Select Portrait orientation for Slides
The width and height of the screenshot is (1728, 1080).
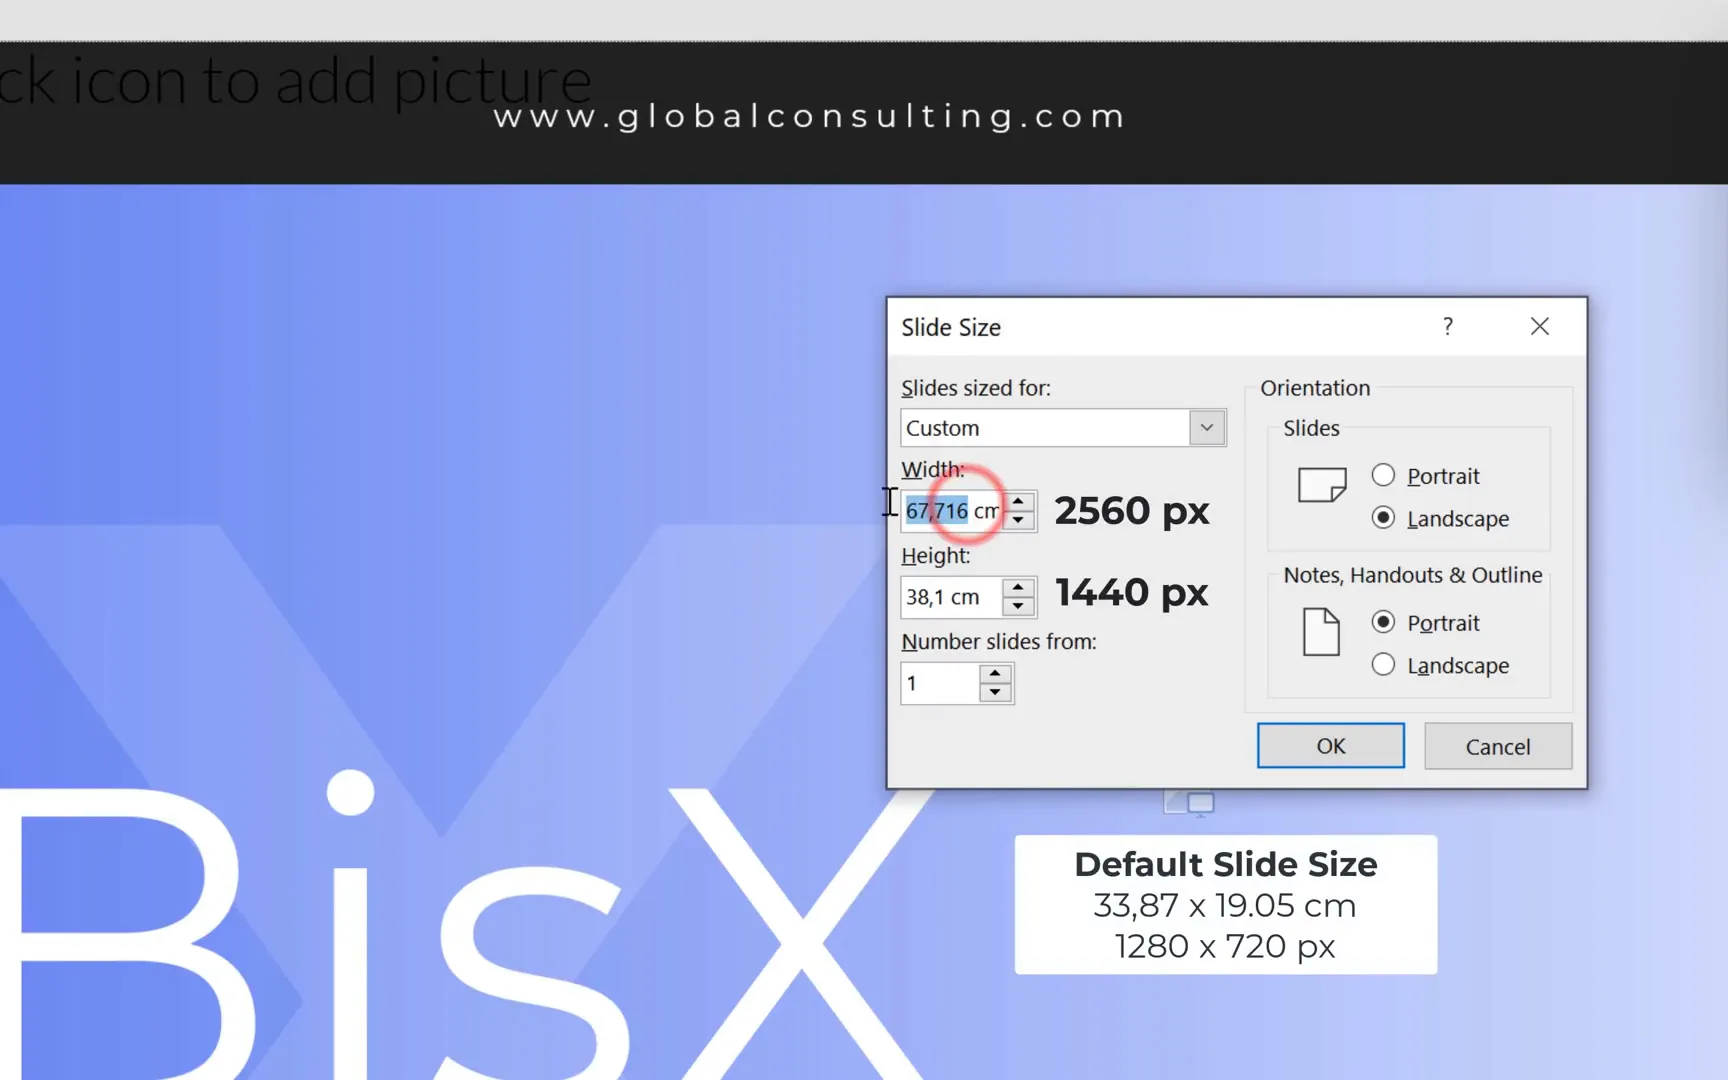pos(1384,475)
